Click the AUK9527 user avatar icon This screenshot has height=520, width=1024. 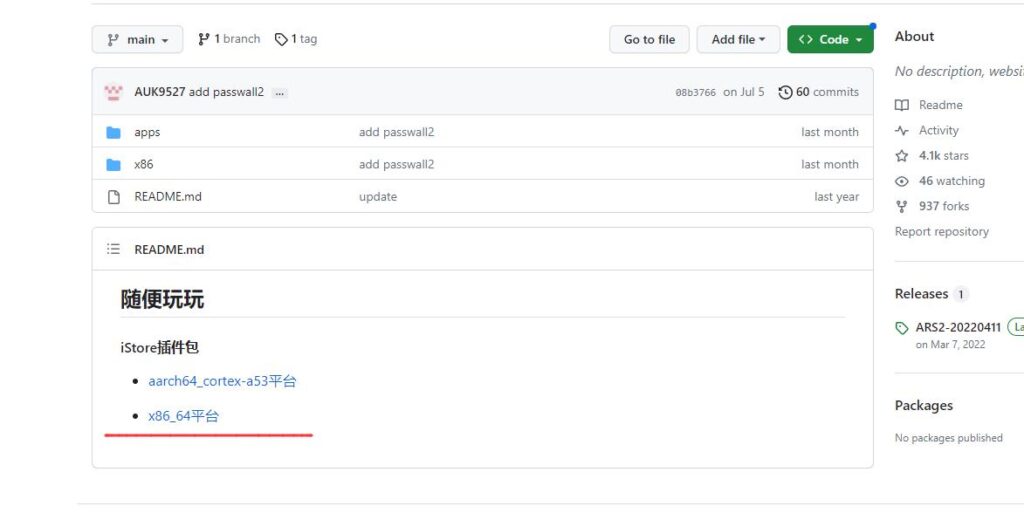point(113,92)
